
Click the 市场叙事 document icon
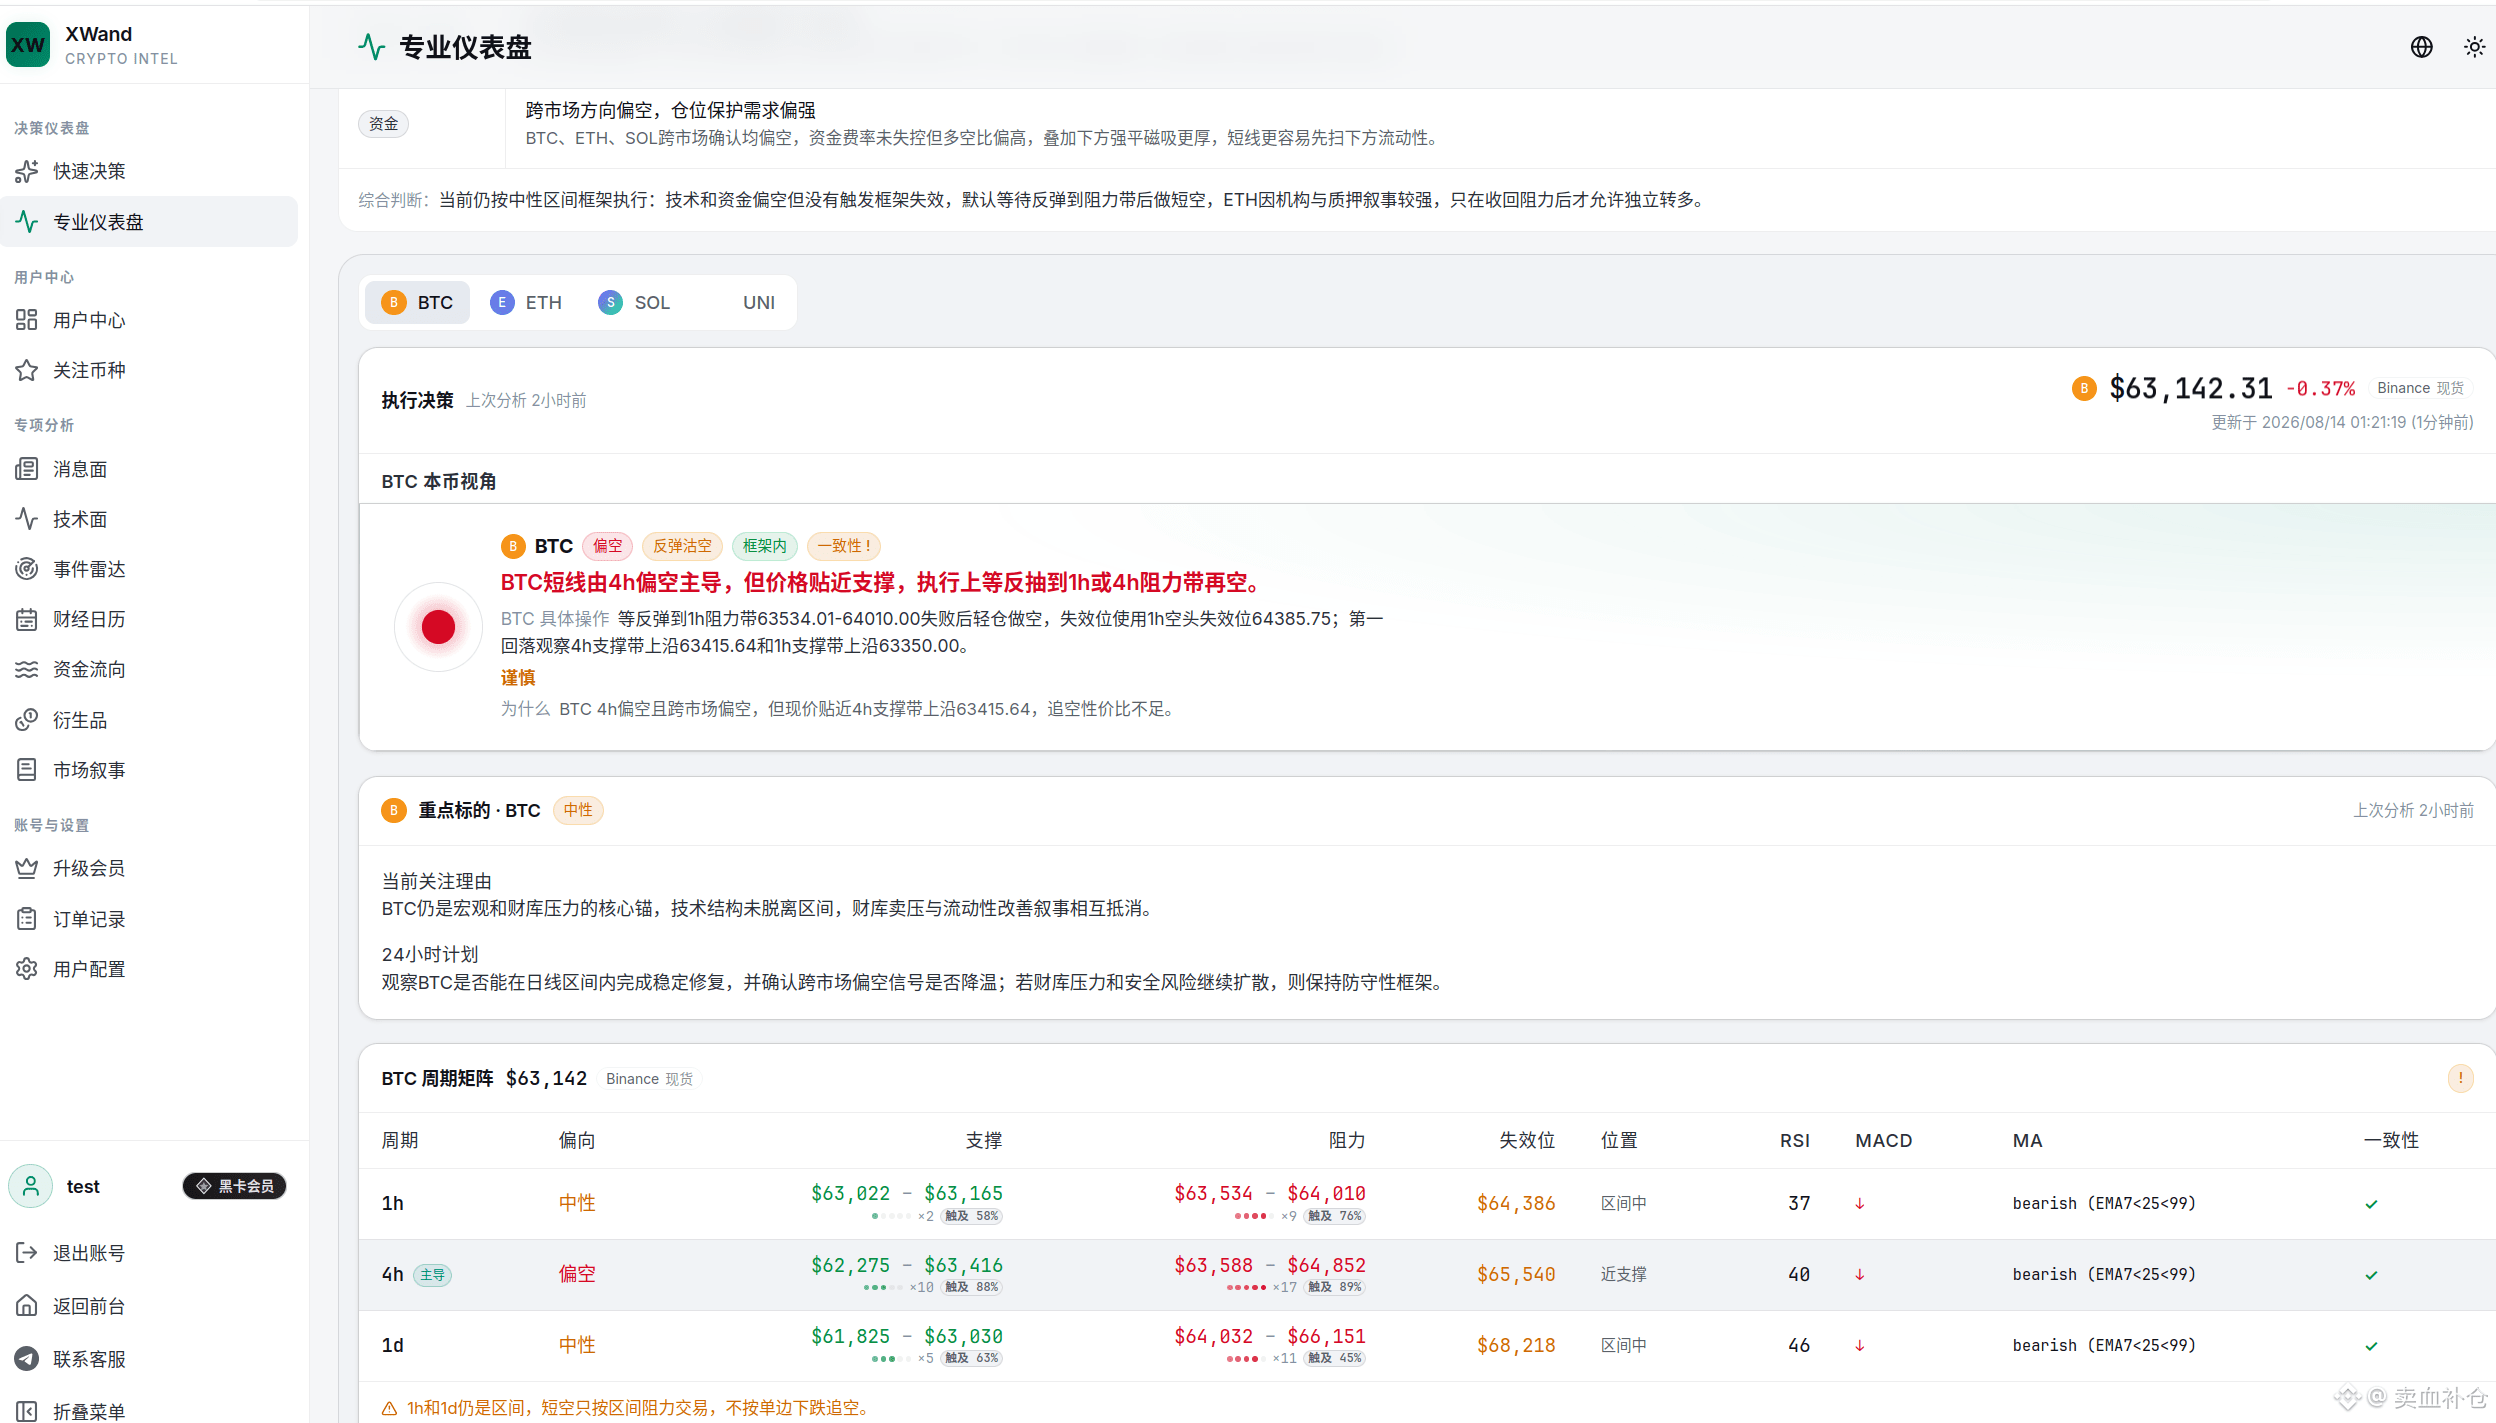pyautogui.click(x=27, y=770)
